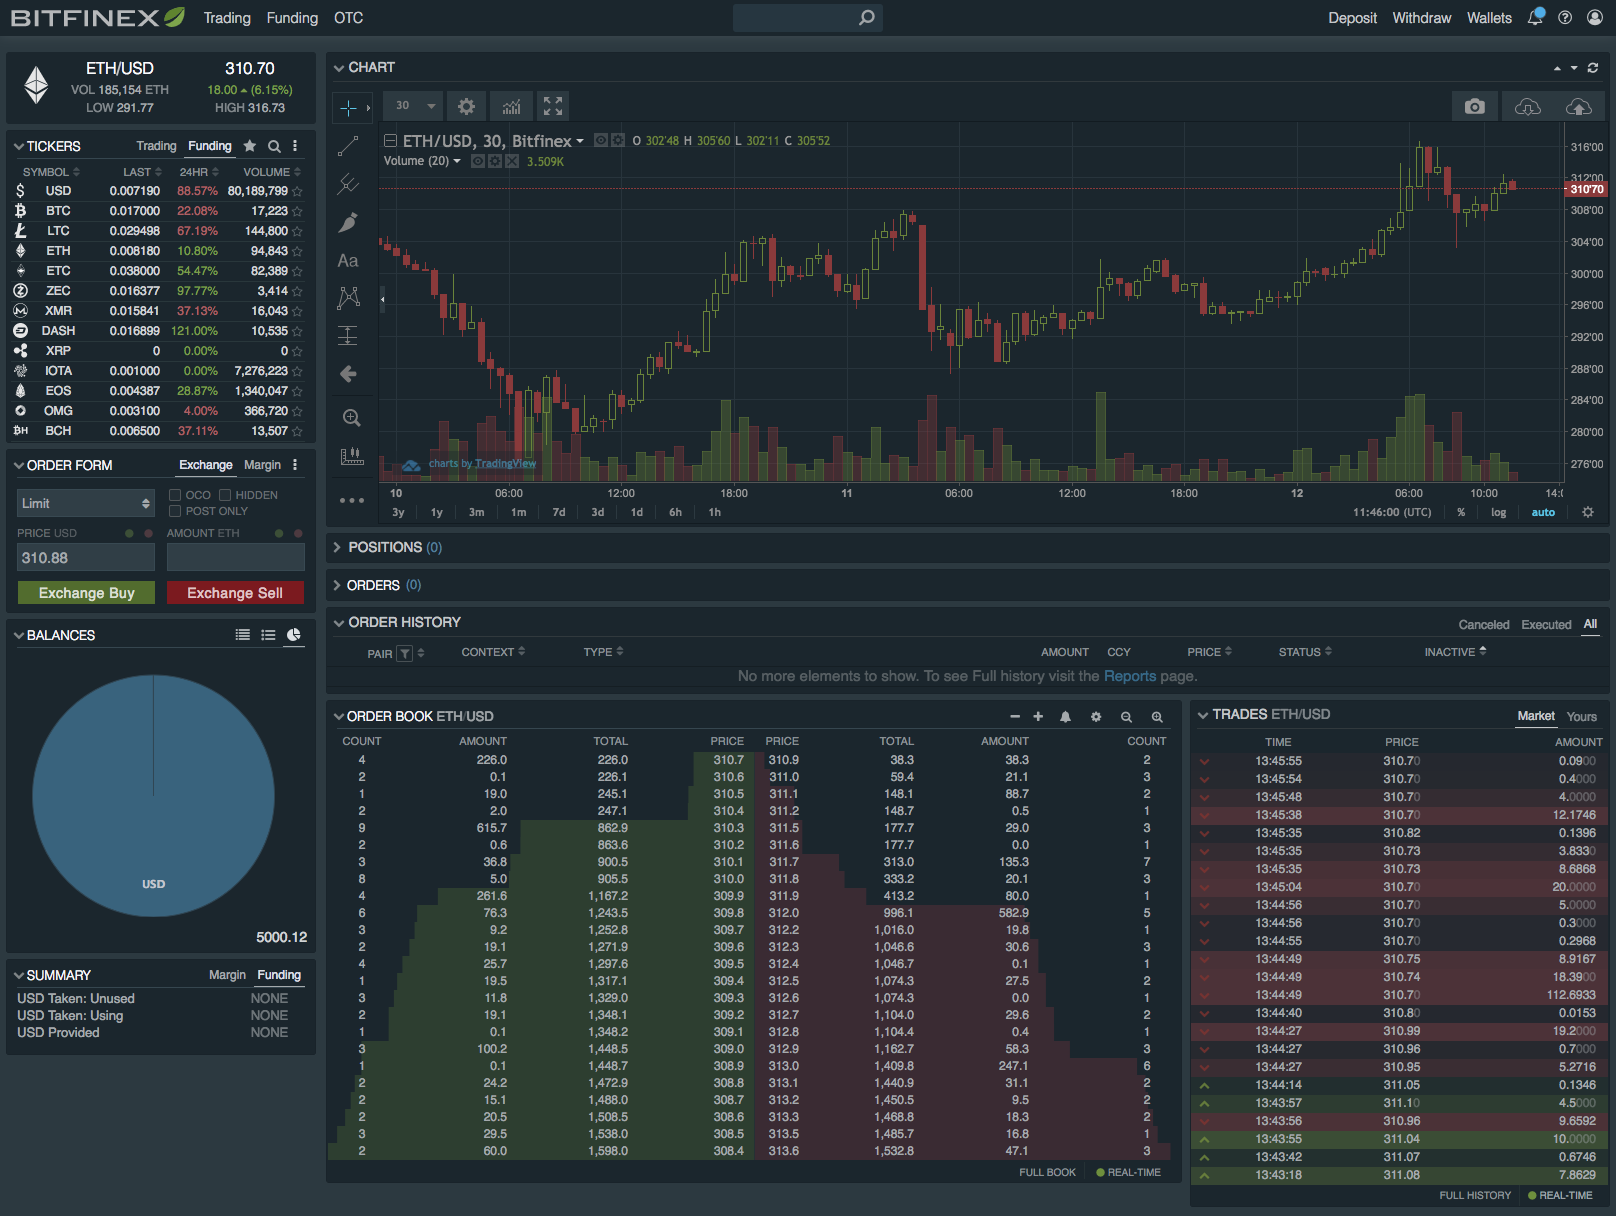Show Yours trades tab
The width and height of the screenshot is (1616, 1216).
coord(1581,716)
